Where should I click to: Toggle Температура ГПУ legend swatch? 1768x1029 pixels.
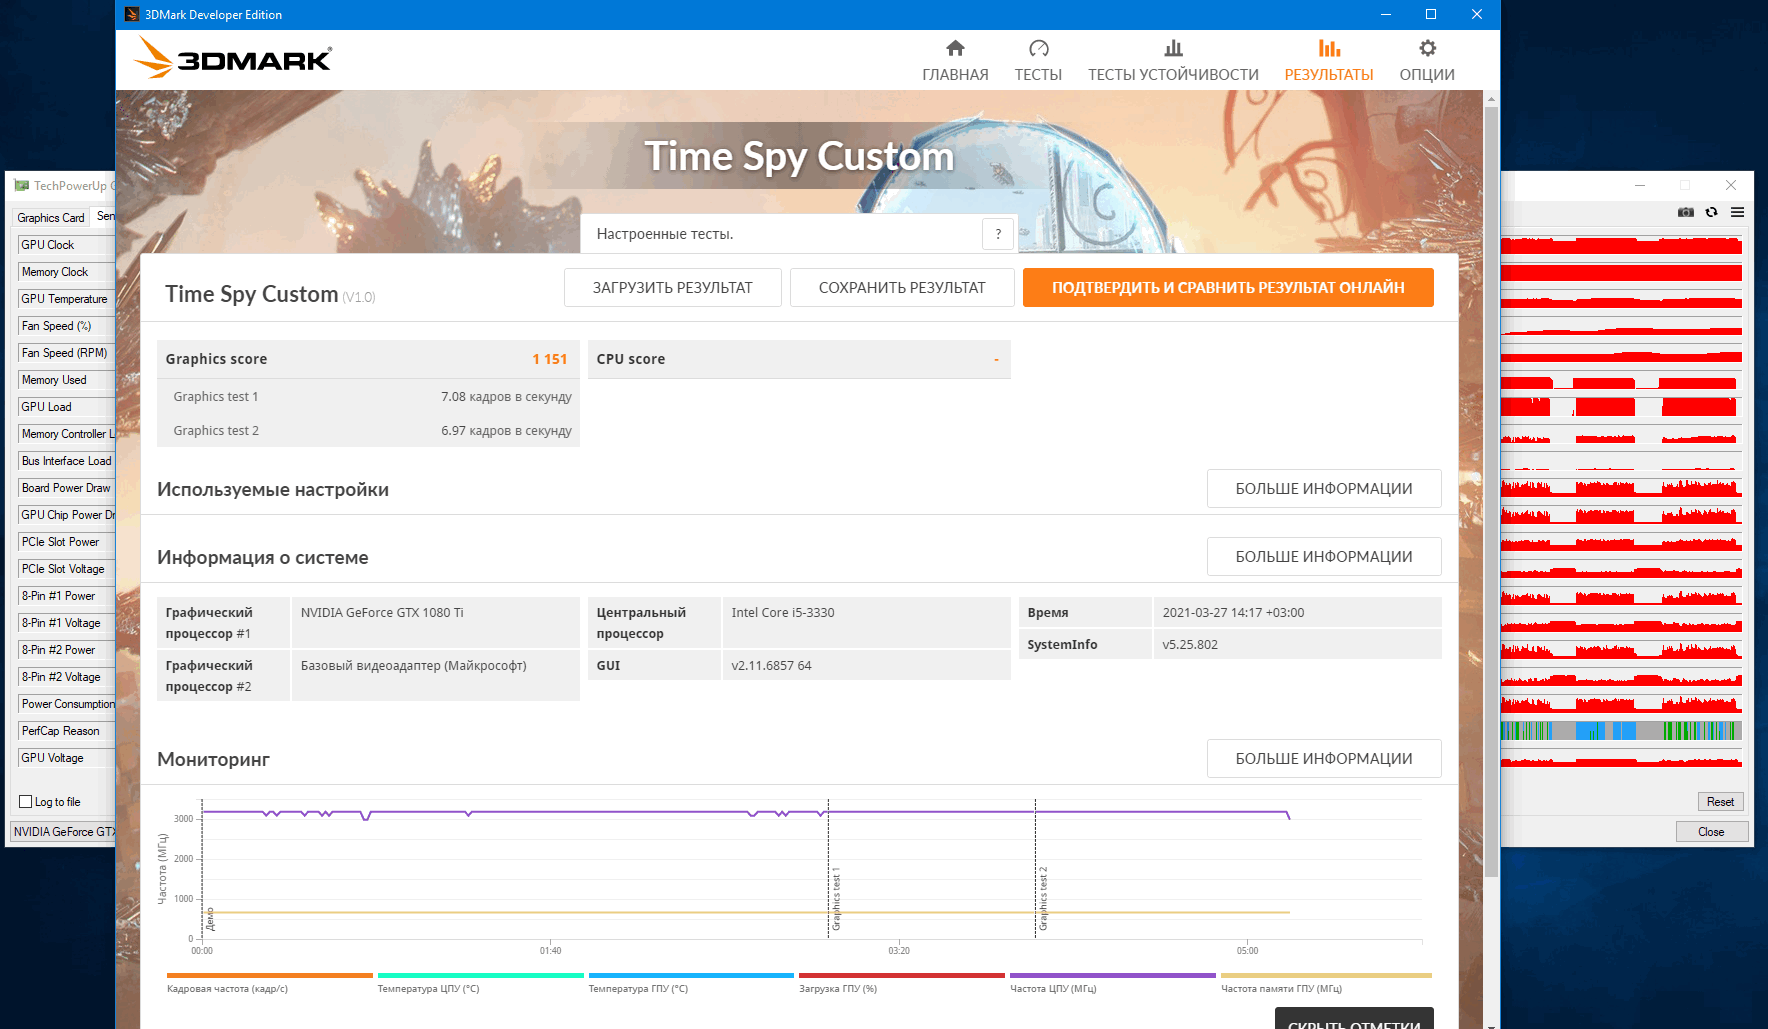tap(691, 975)
